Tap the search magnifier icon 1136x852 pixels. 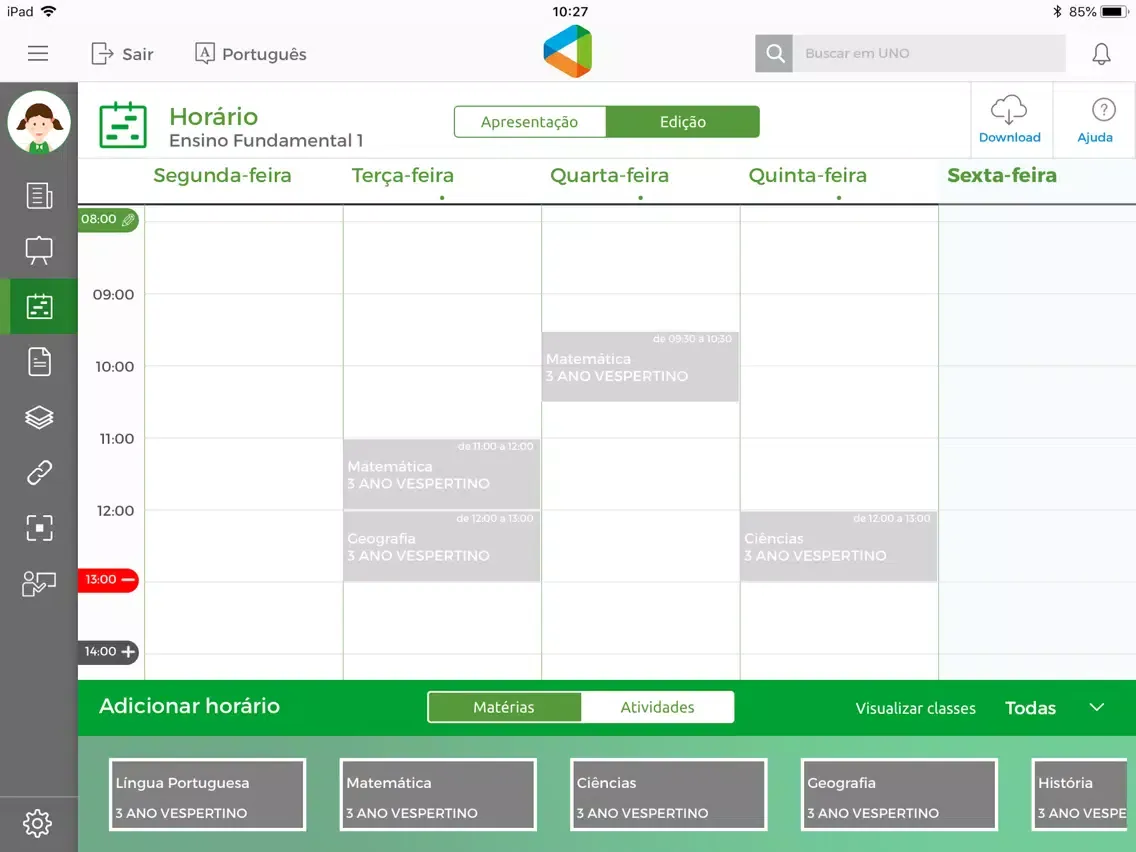774,53
